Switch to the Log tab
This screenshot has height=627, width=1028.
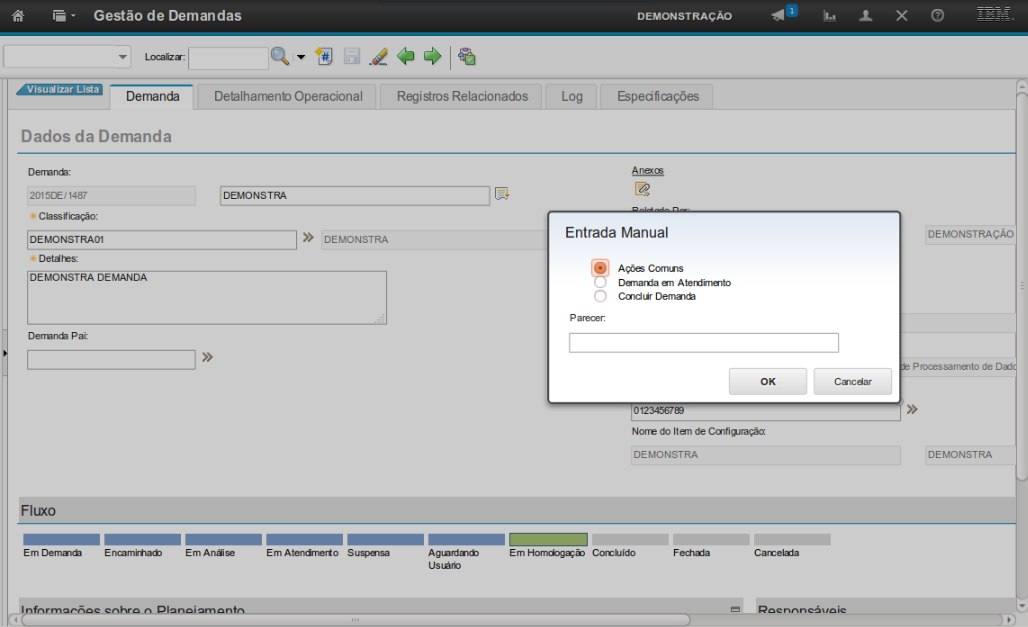tap(572, 96)
